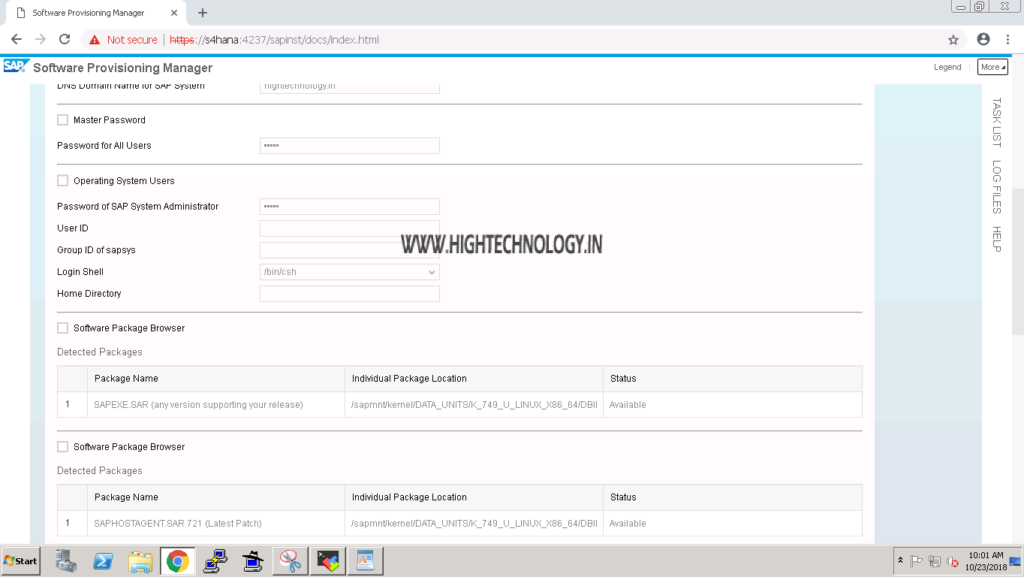Show hidden system tray icons
Viewport: 1024px width, 577px height.
pyautogui.click(x=900, y=561)
